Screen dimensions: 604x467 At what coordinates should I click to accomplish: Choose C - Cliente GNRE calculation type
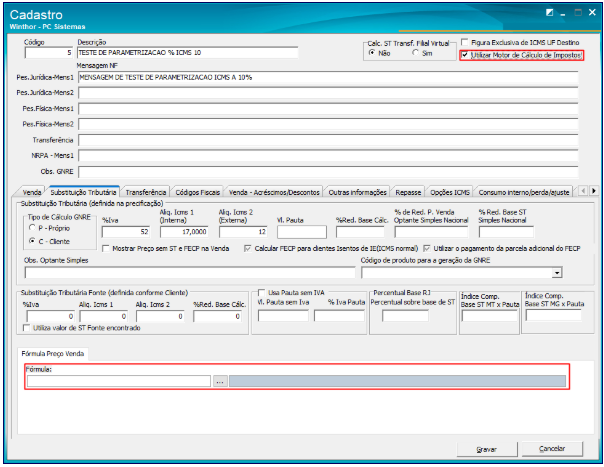point(32,241)
